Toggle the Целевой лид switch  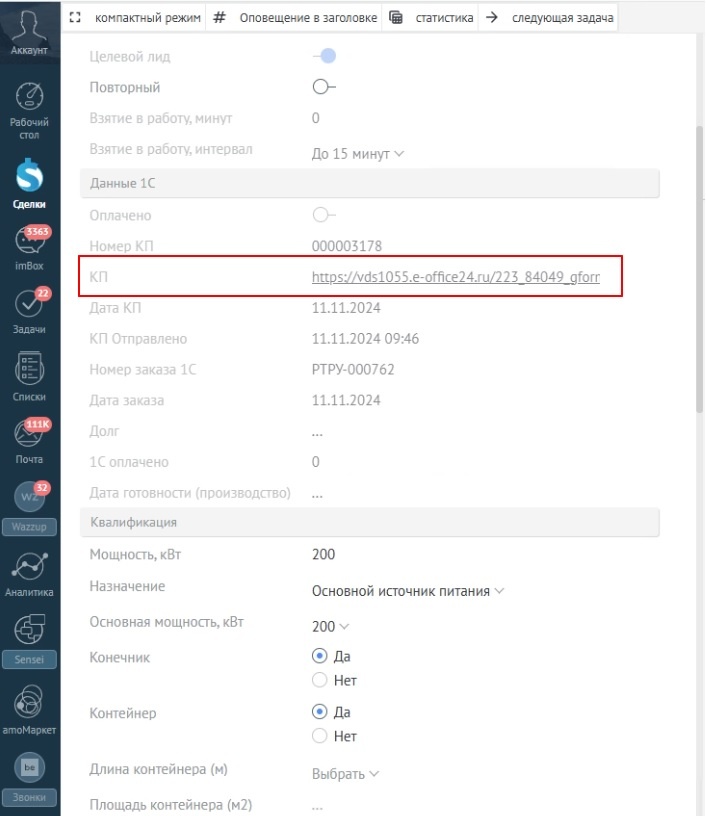tap(324, 57)
